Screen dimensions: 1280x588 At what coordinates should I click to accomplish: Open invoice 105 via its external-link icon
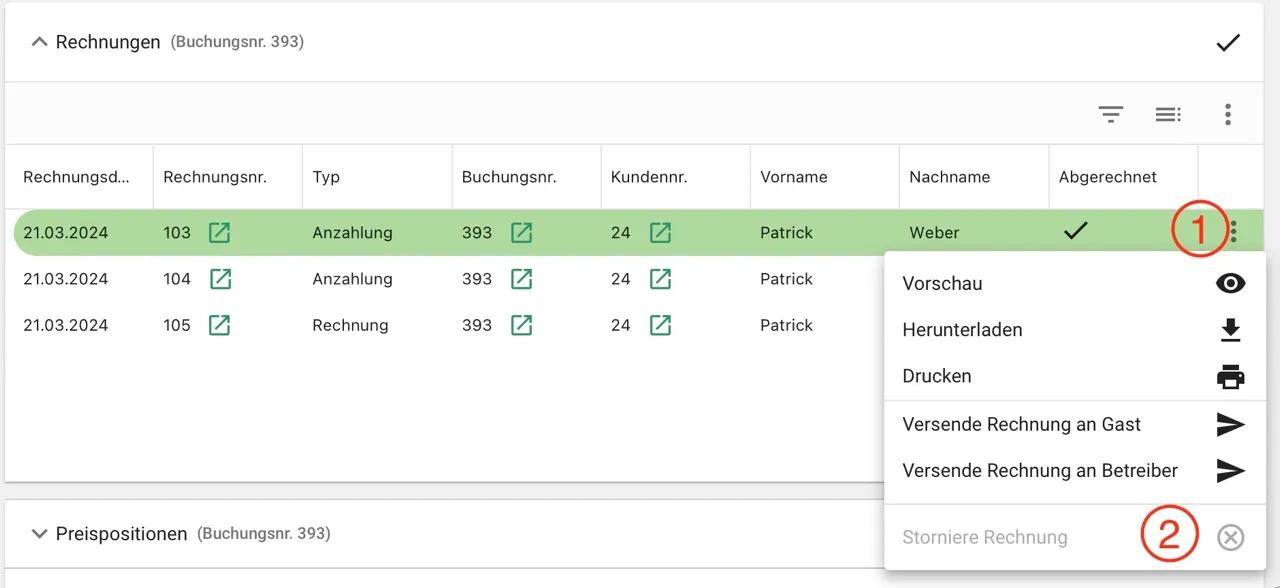[219, 325]
